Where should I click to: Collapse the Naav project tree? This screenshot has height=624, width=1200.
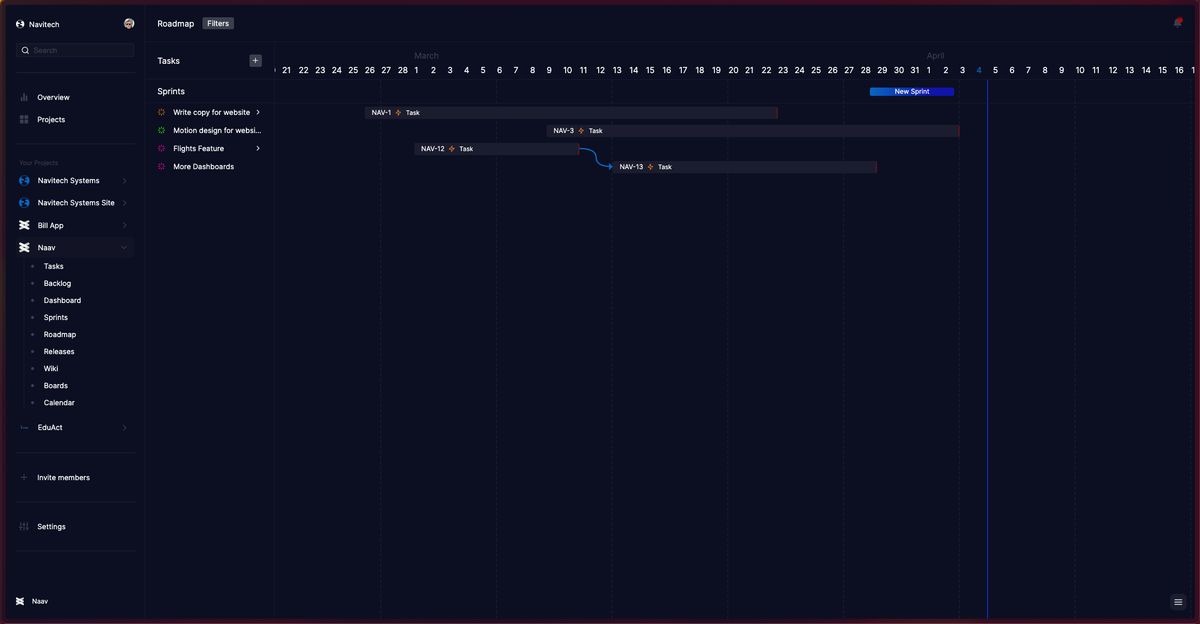point(124,248)
